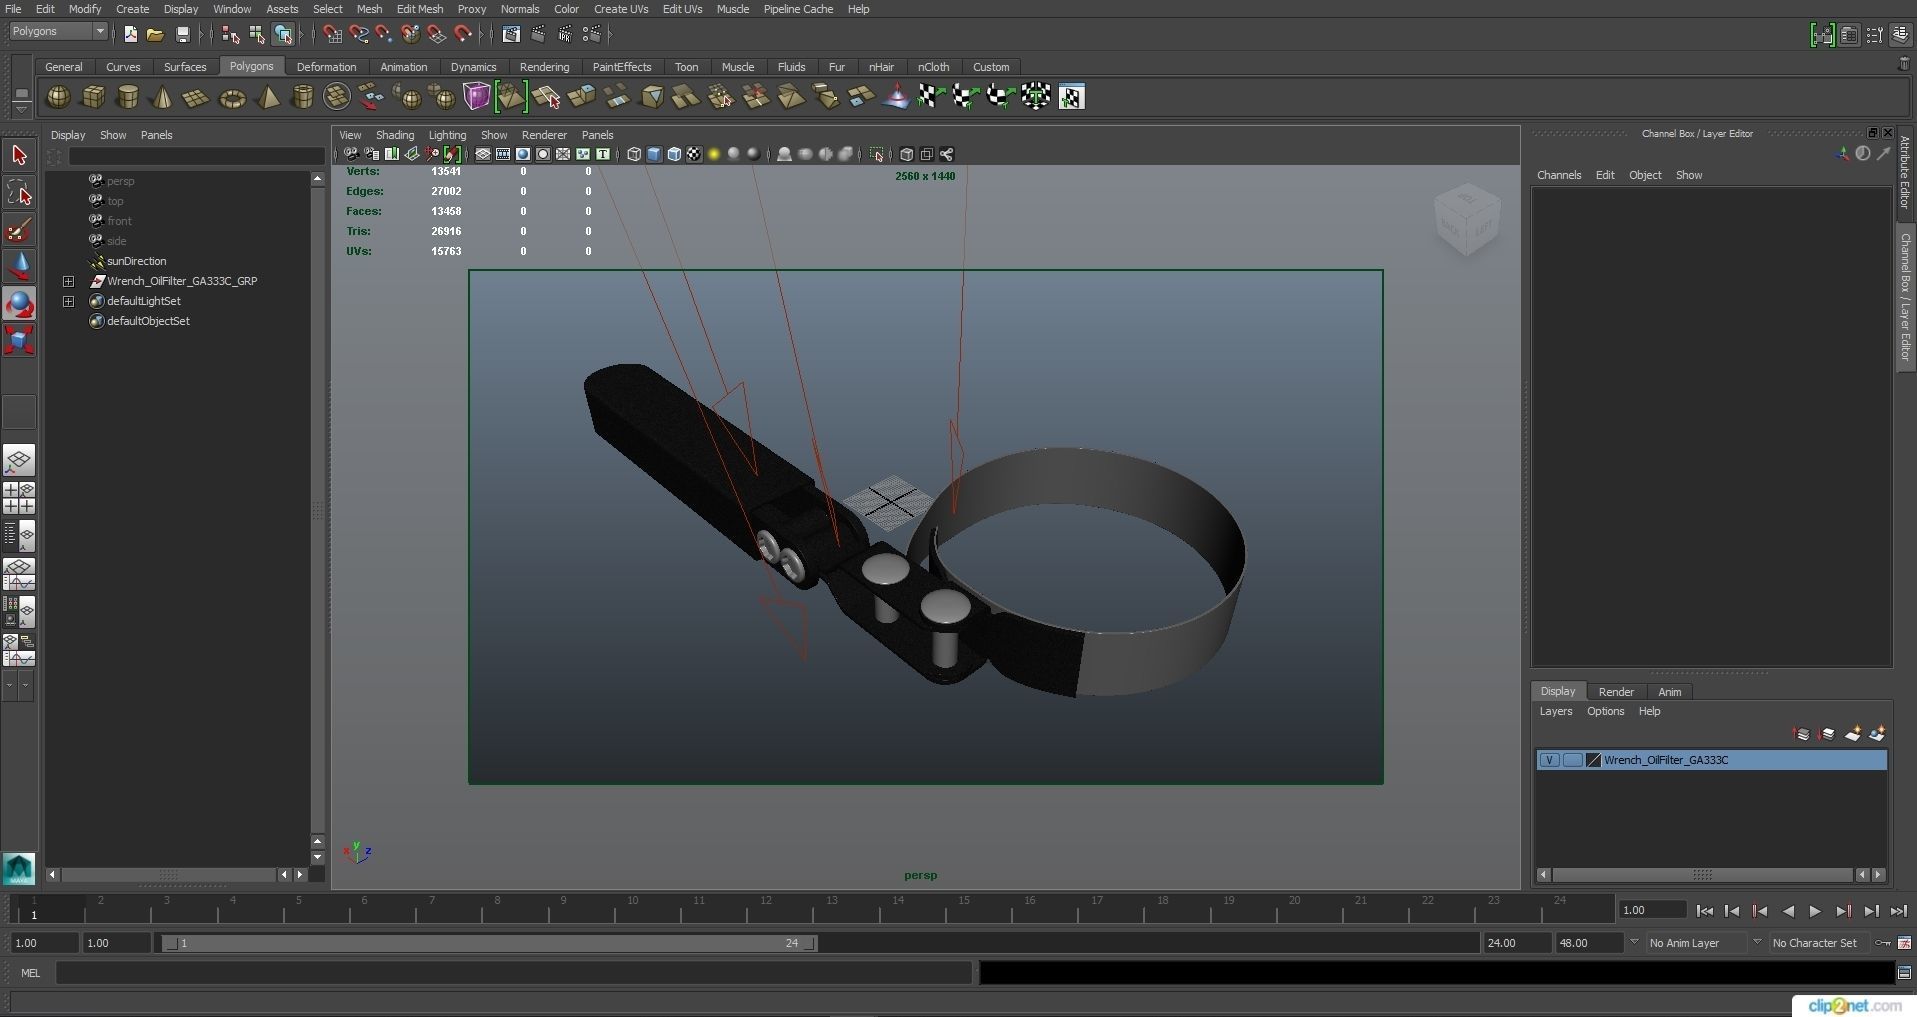Create a polygon cube from the shelf

93,97
